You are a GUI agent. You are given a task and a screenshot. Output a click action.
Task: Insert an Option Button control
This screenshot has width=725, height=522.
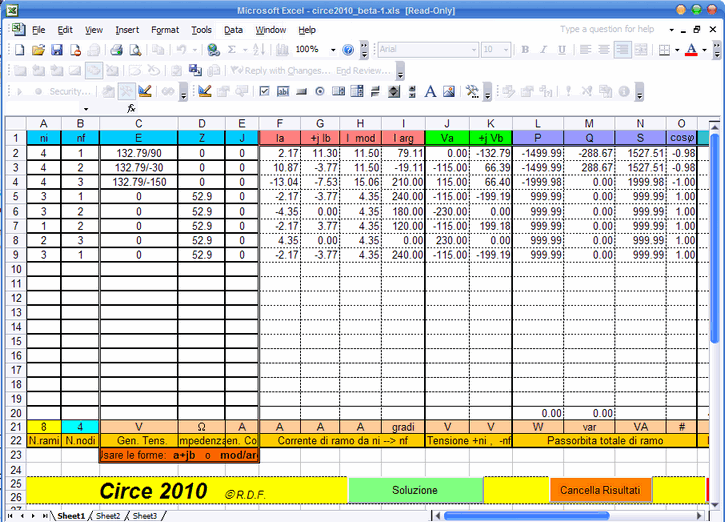(x=319, y=91)
